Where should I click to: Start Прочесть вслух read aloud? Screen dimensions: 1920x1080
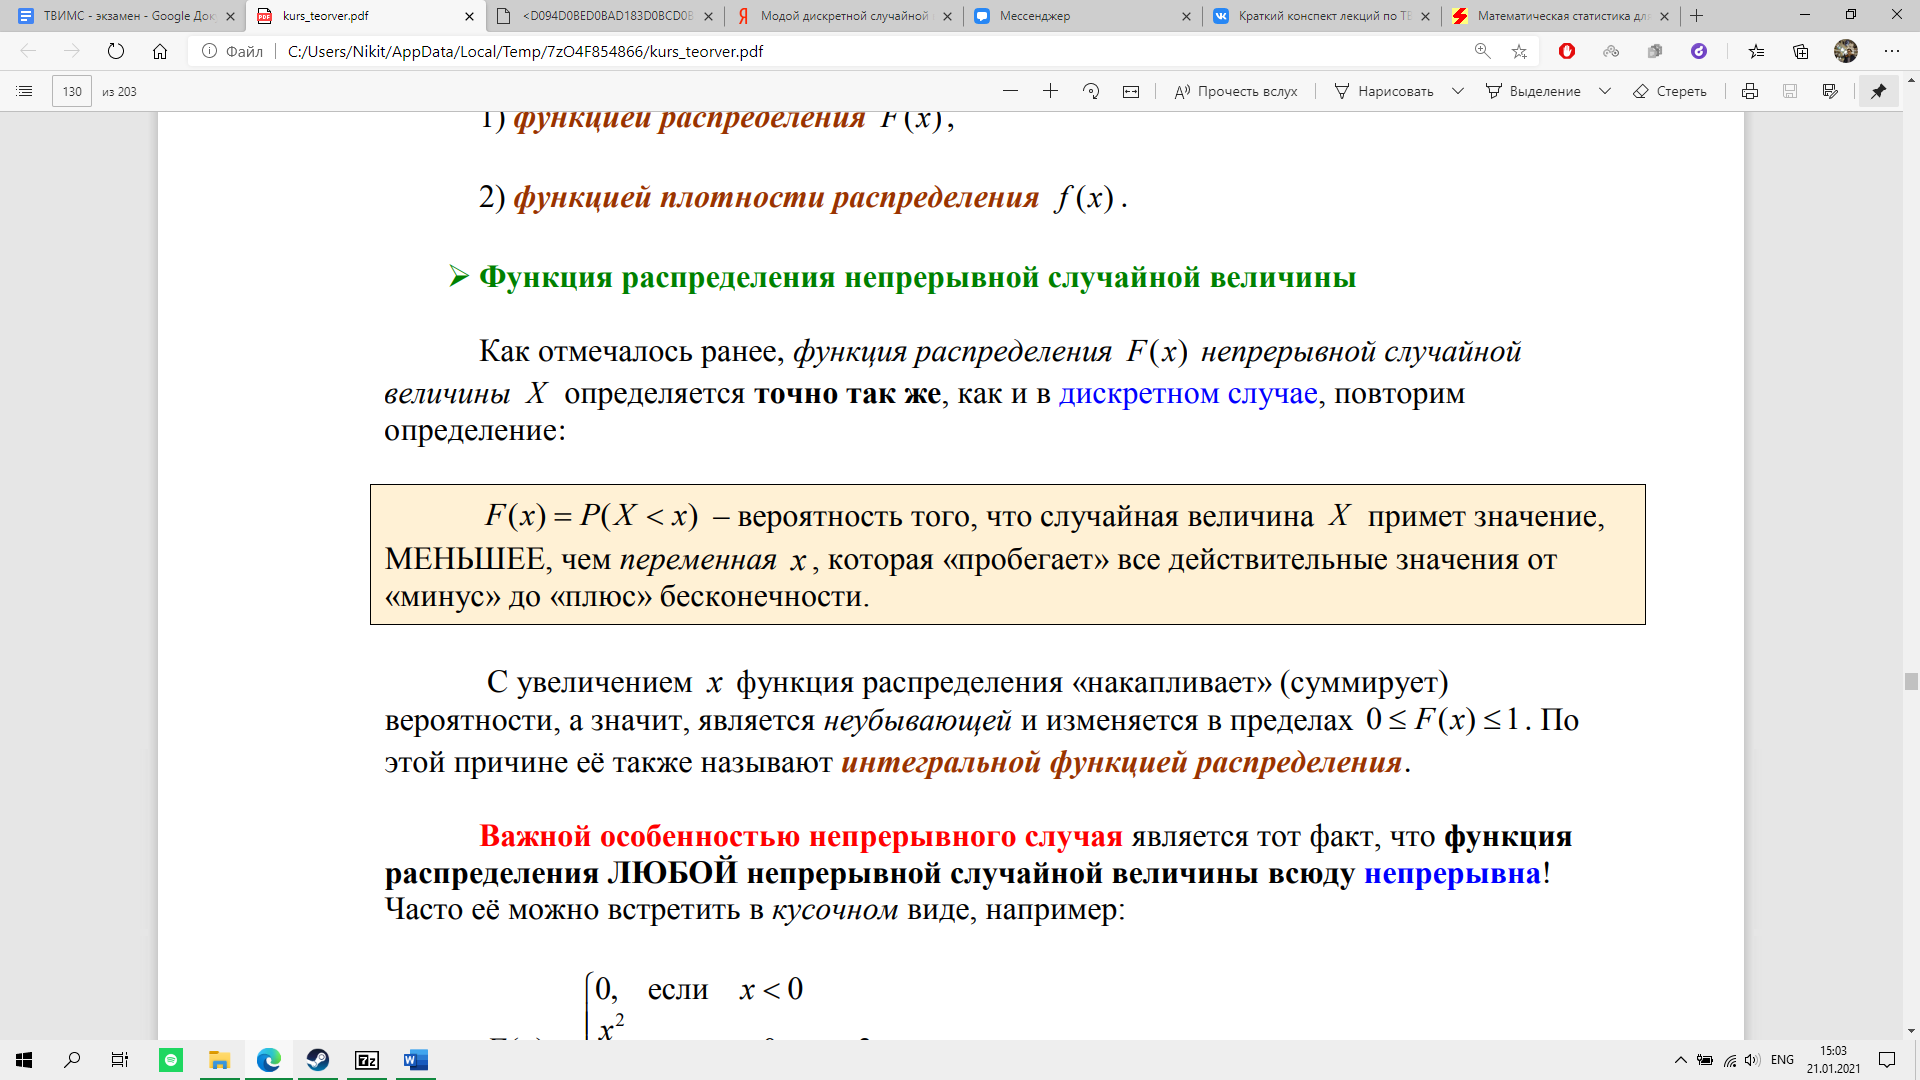[1236, 91]
